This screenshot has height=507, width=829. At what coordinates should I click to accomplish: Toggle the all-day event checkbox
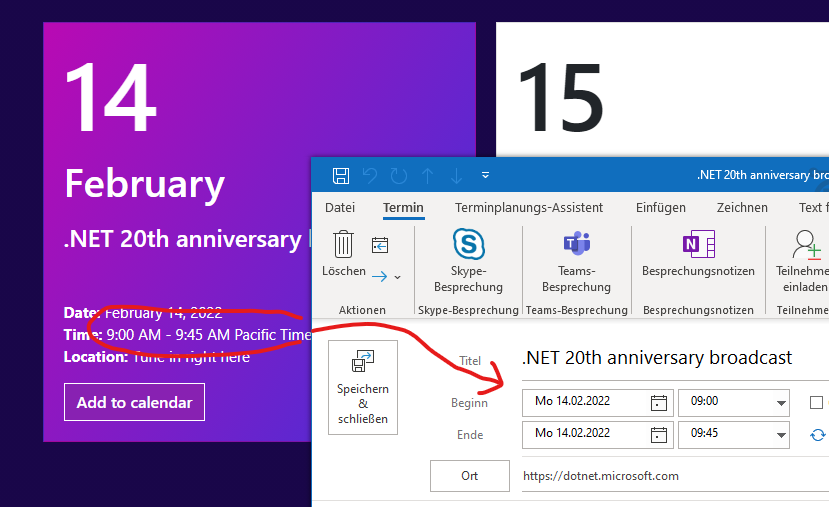[816, 402]
